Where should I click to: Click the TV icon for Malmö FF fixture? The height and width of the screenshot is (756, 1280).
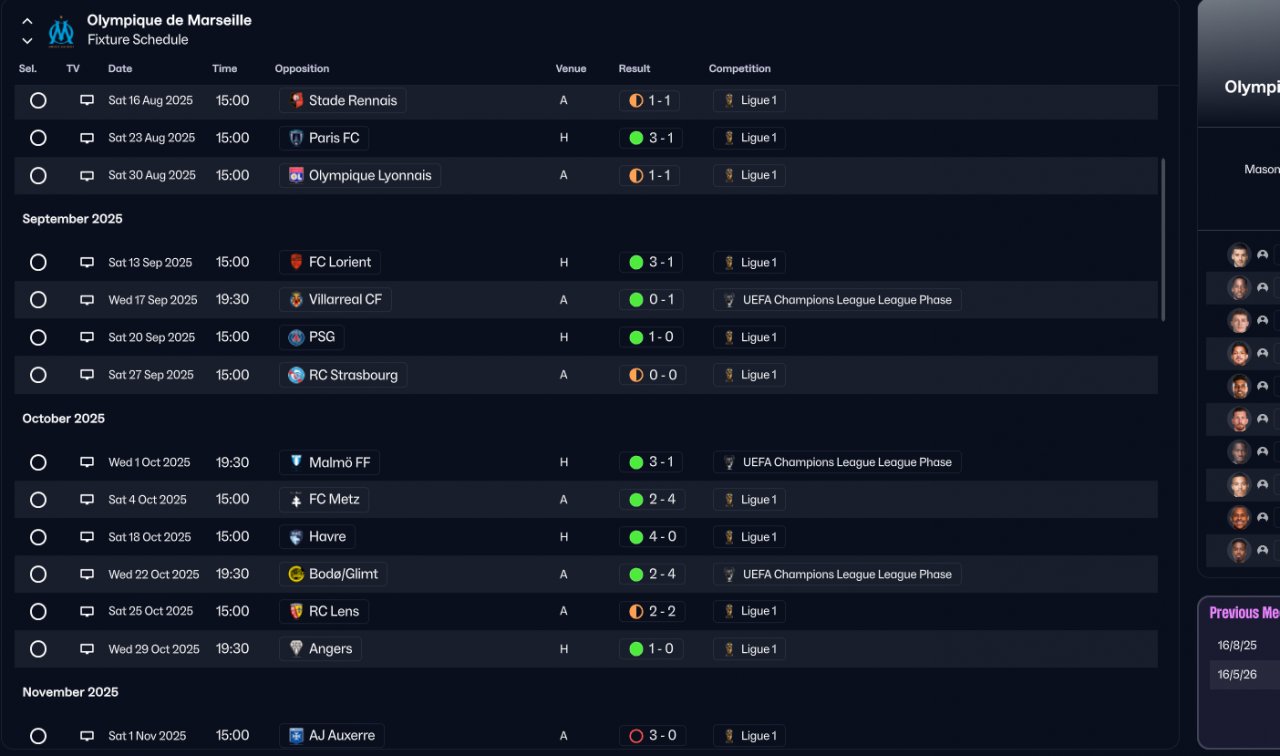pos(87,462)
